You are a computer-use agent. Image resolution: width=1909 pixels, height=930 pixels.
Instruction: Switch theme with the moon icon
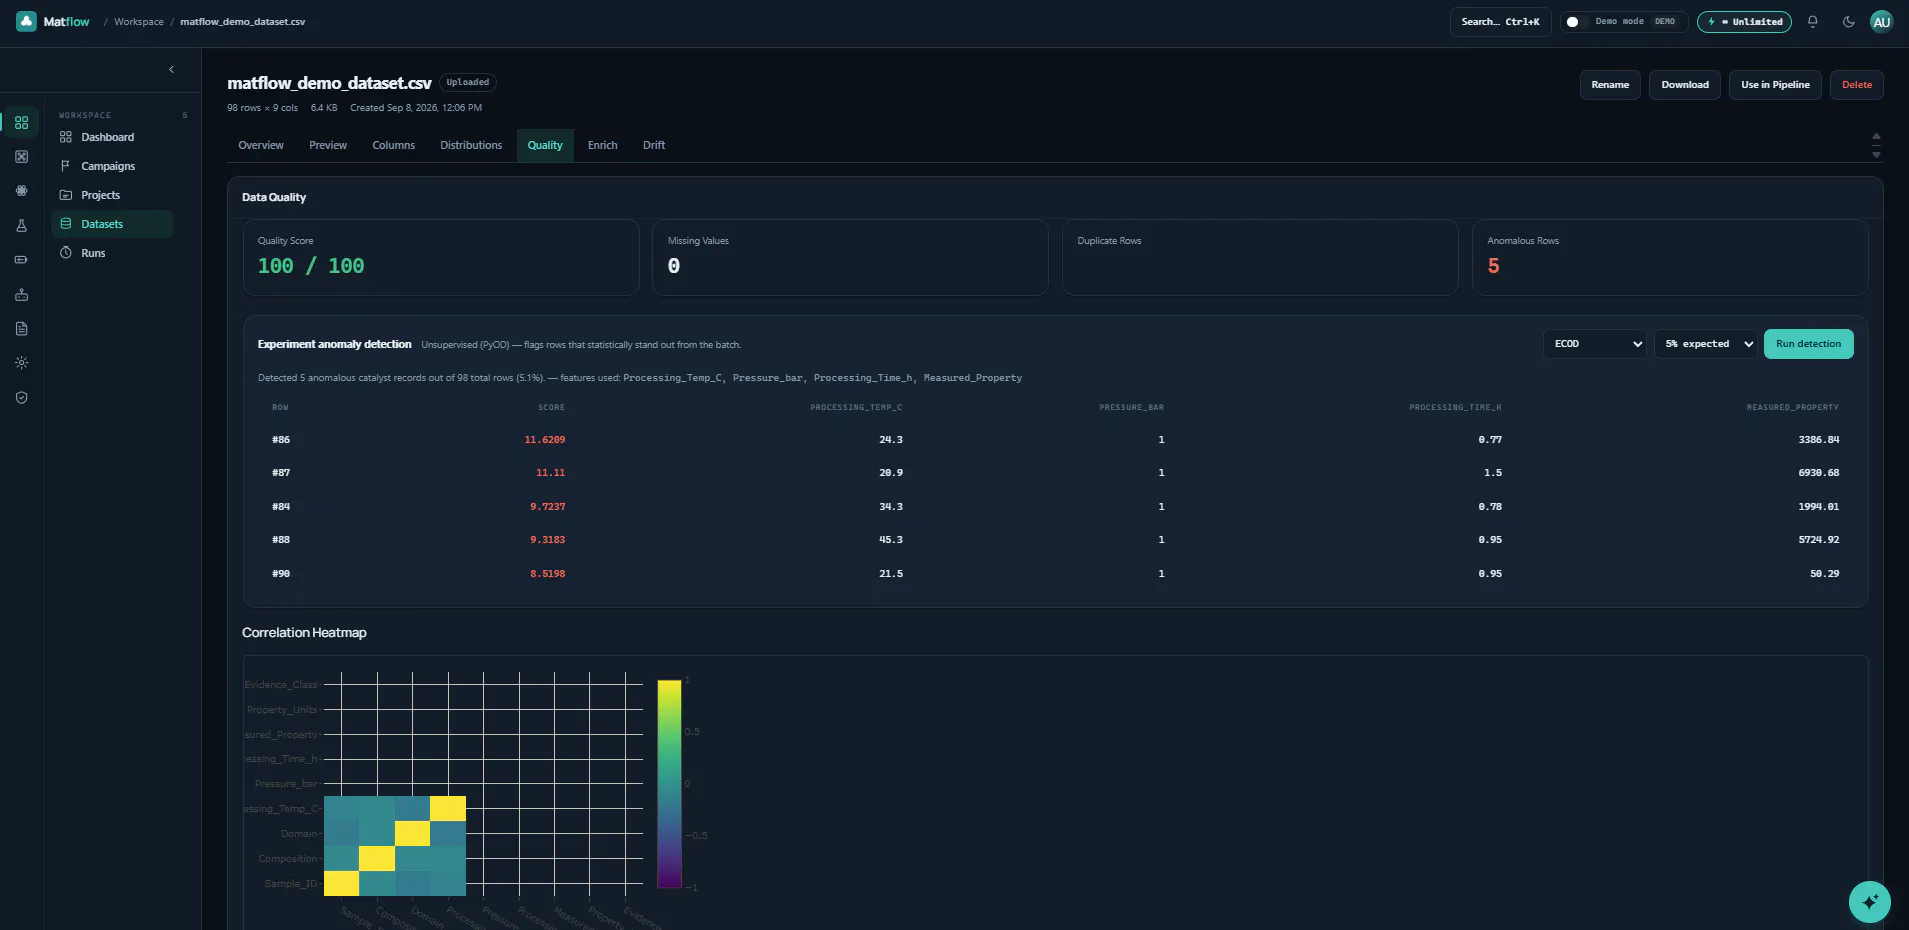click(x=1848, y=22)
